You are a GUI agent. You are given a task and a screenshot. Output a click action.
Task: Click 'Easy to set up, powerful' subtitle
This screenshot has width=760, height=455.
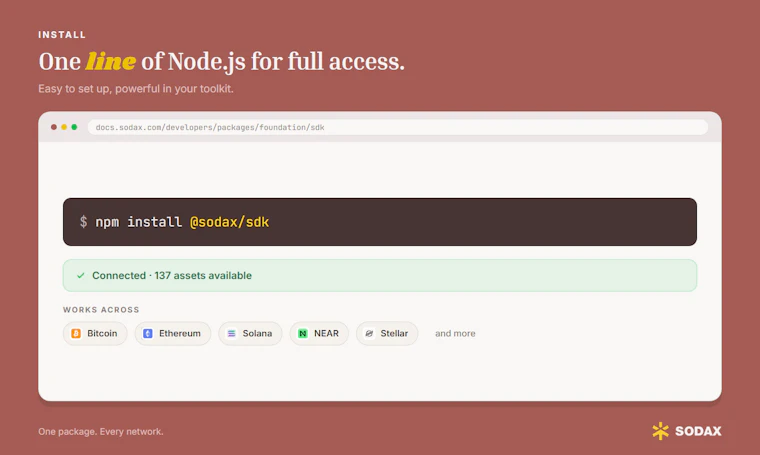(x=136, y=89)
